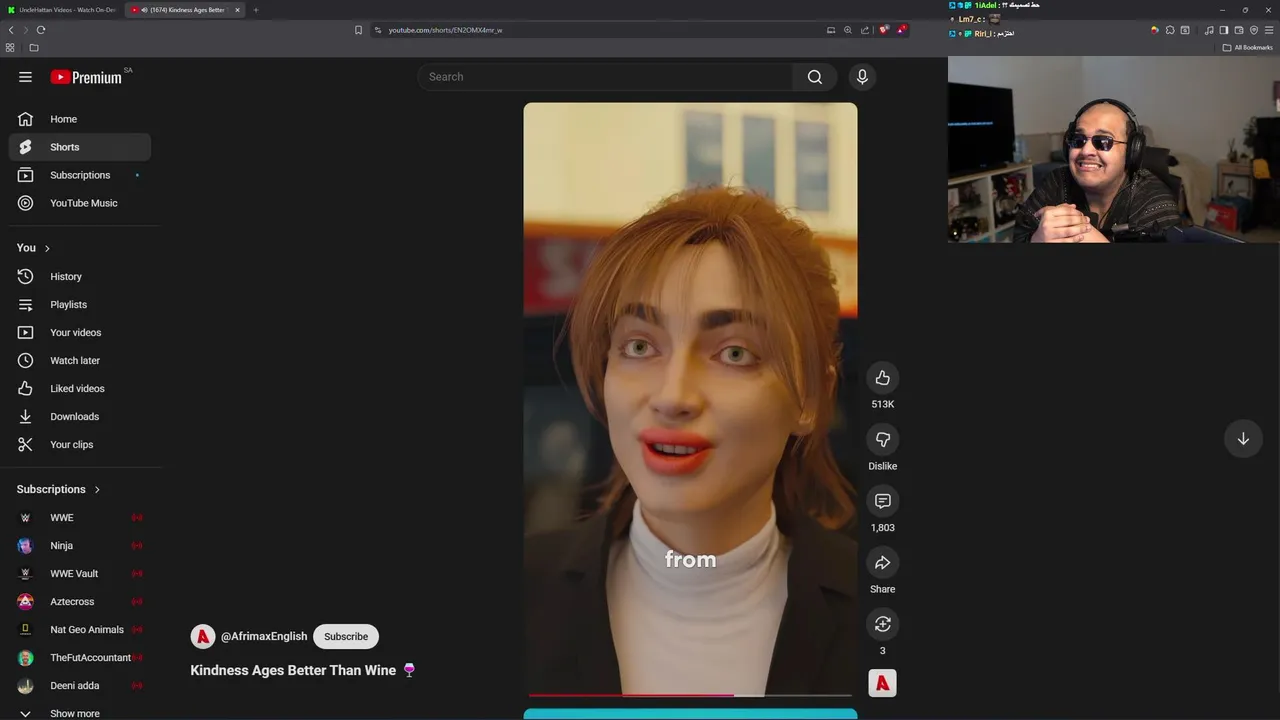The height and width of the screenshot is (720, 1280).
Task: Open watch History
Action: [80, 277]
